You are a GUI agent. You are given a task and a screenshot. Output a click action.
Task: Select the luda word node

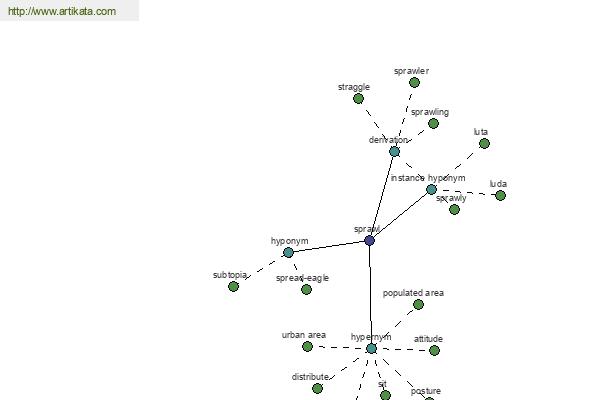(500, 195)
